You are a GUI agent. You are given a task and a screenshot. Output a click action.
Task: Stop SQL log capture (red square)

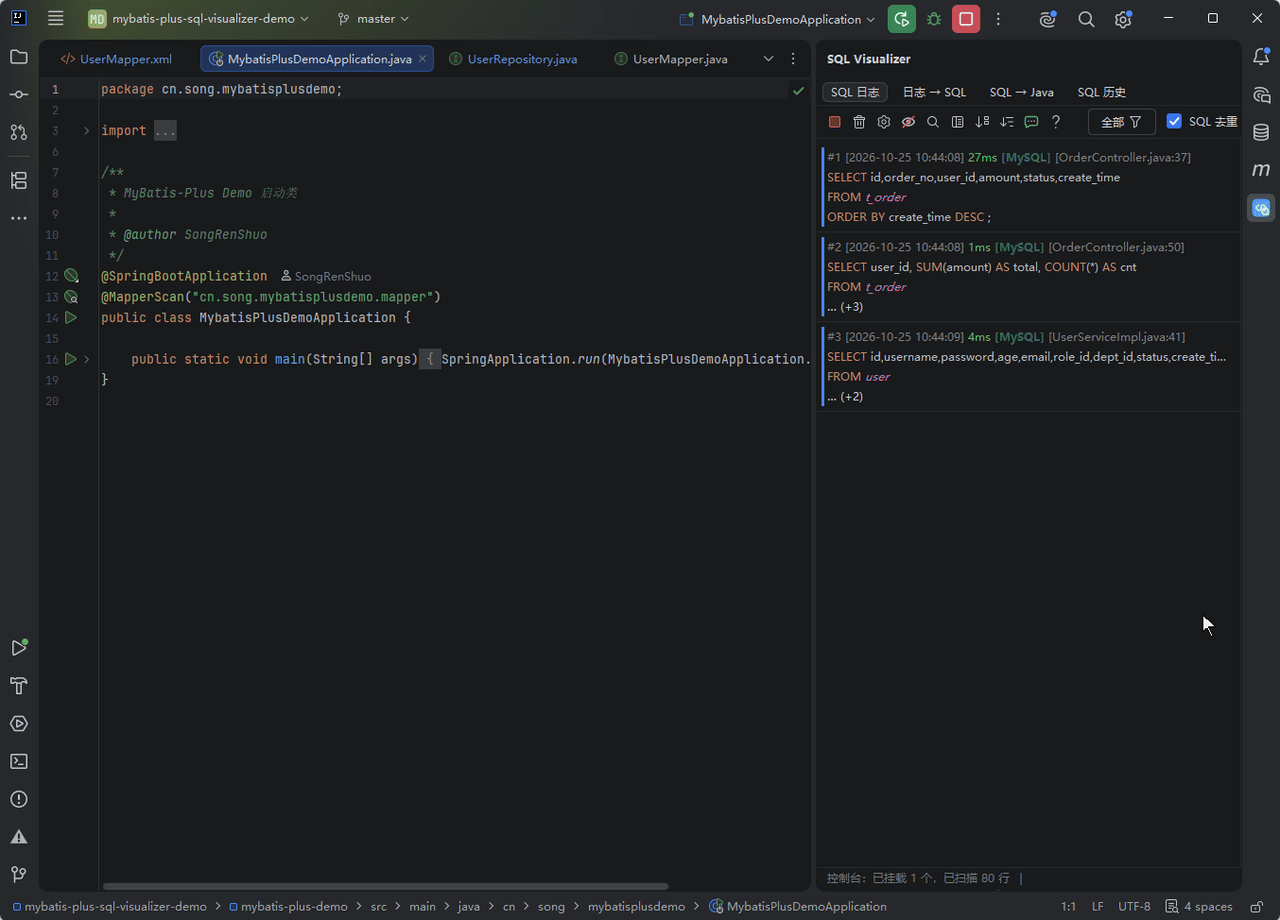click(x=835, y=122)
